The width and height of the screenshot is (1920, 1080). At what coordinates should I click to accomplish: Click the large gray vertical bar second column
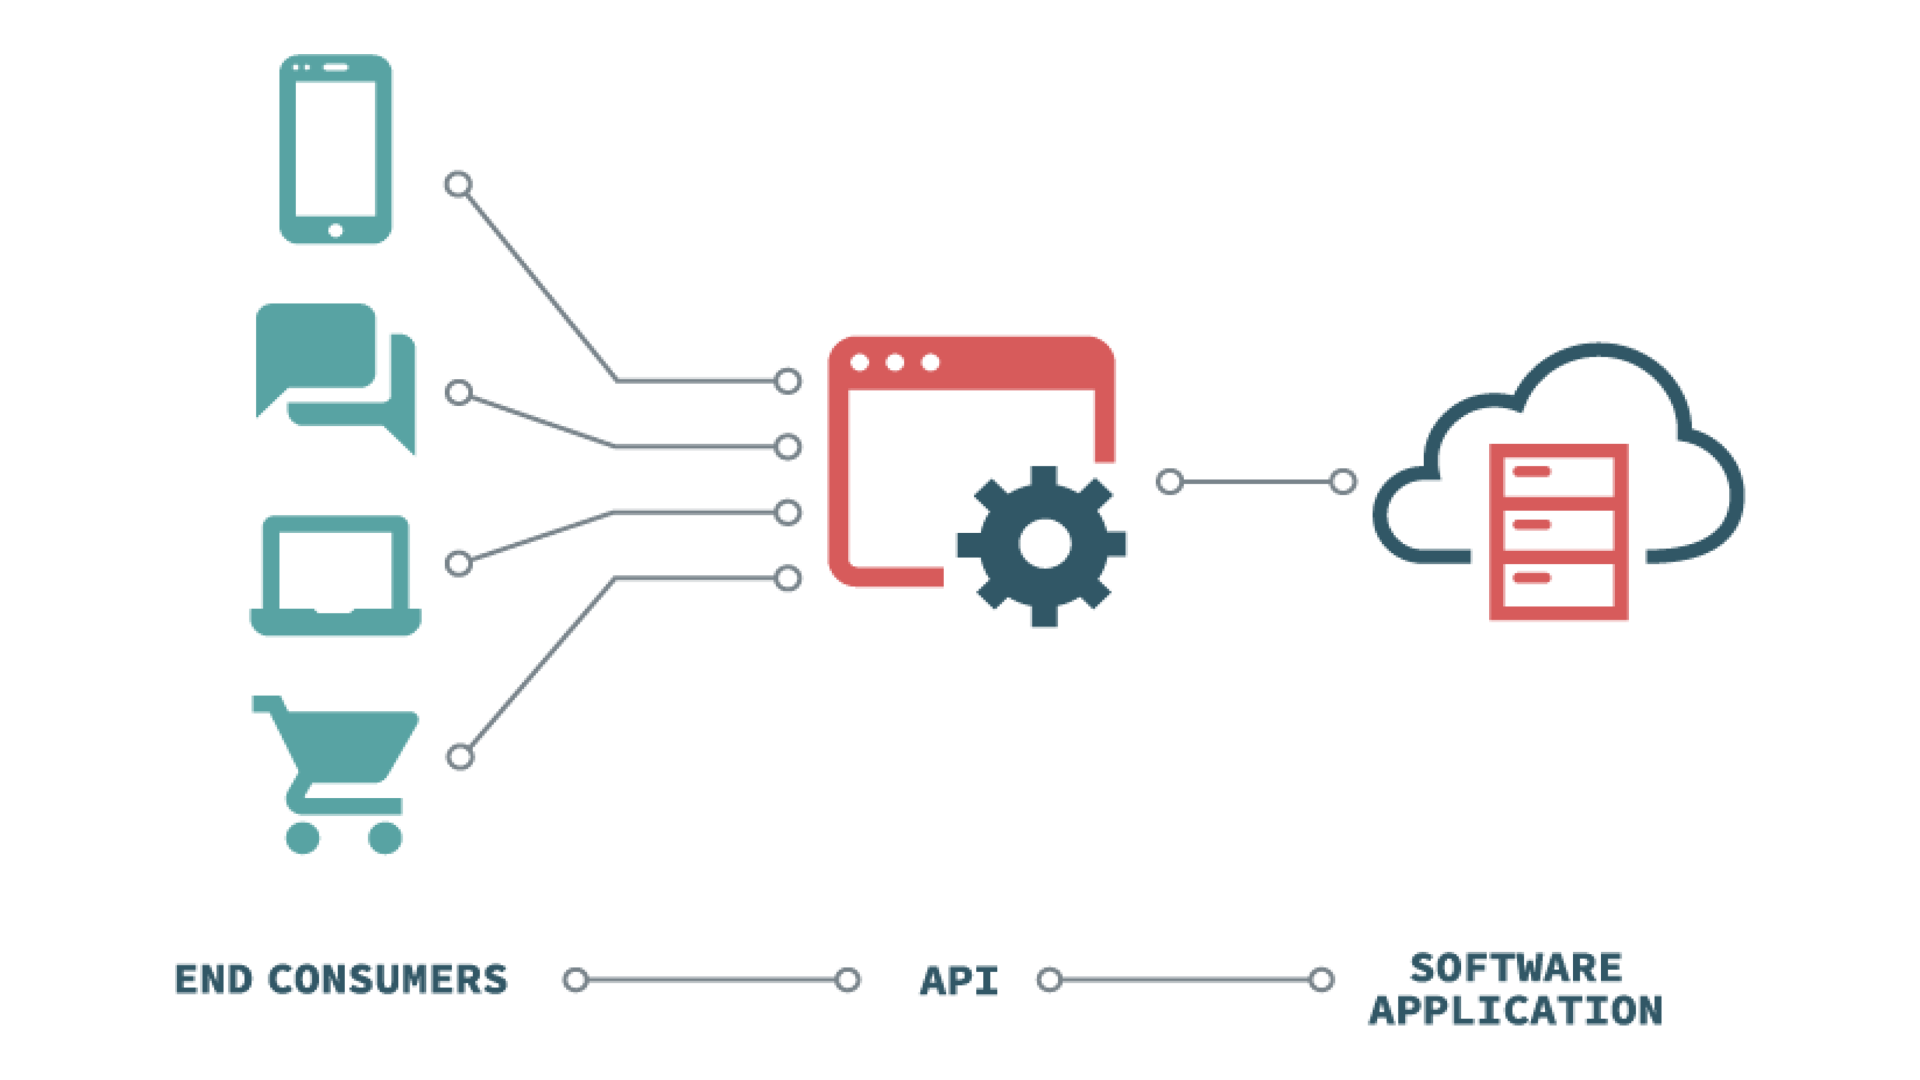[x=659, y=527]
